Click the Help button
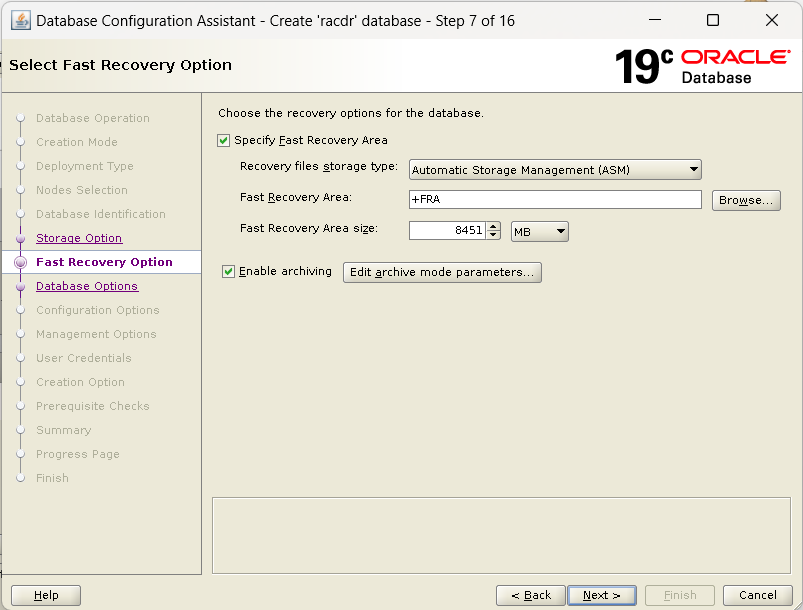This screenshot has height=610, width=803. click(46, 595)
